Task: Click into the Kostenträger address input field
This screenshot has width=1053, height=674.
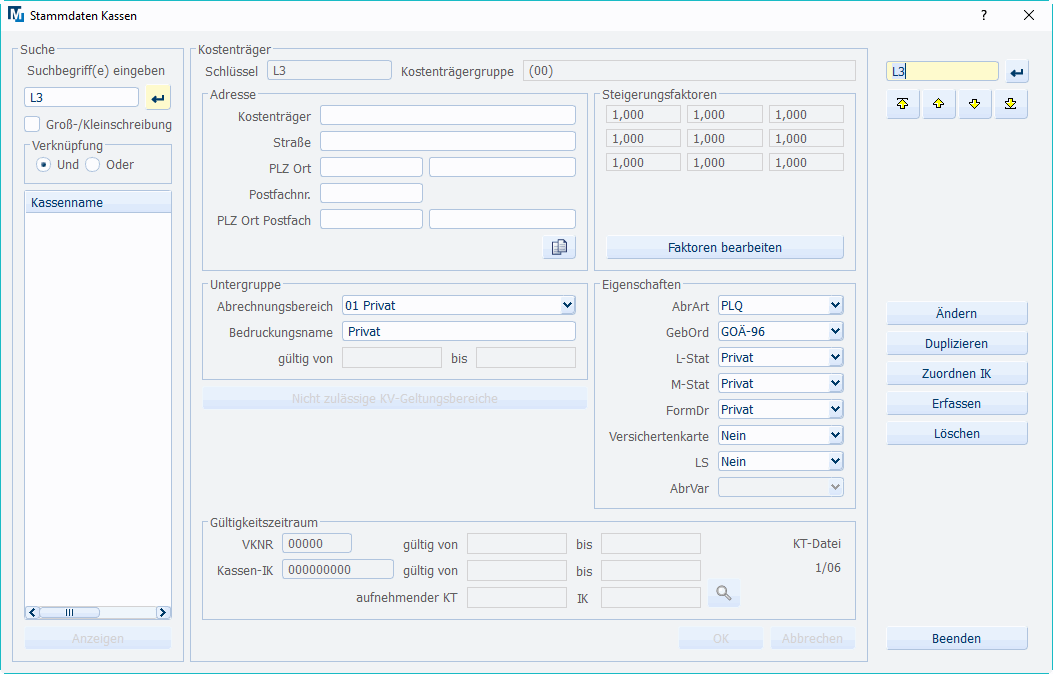Action: (447, 115)
